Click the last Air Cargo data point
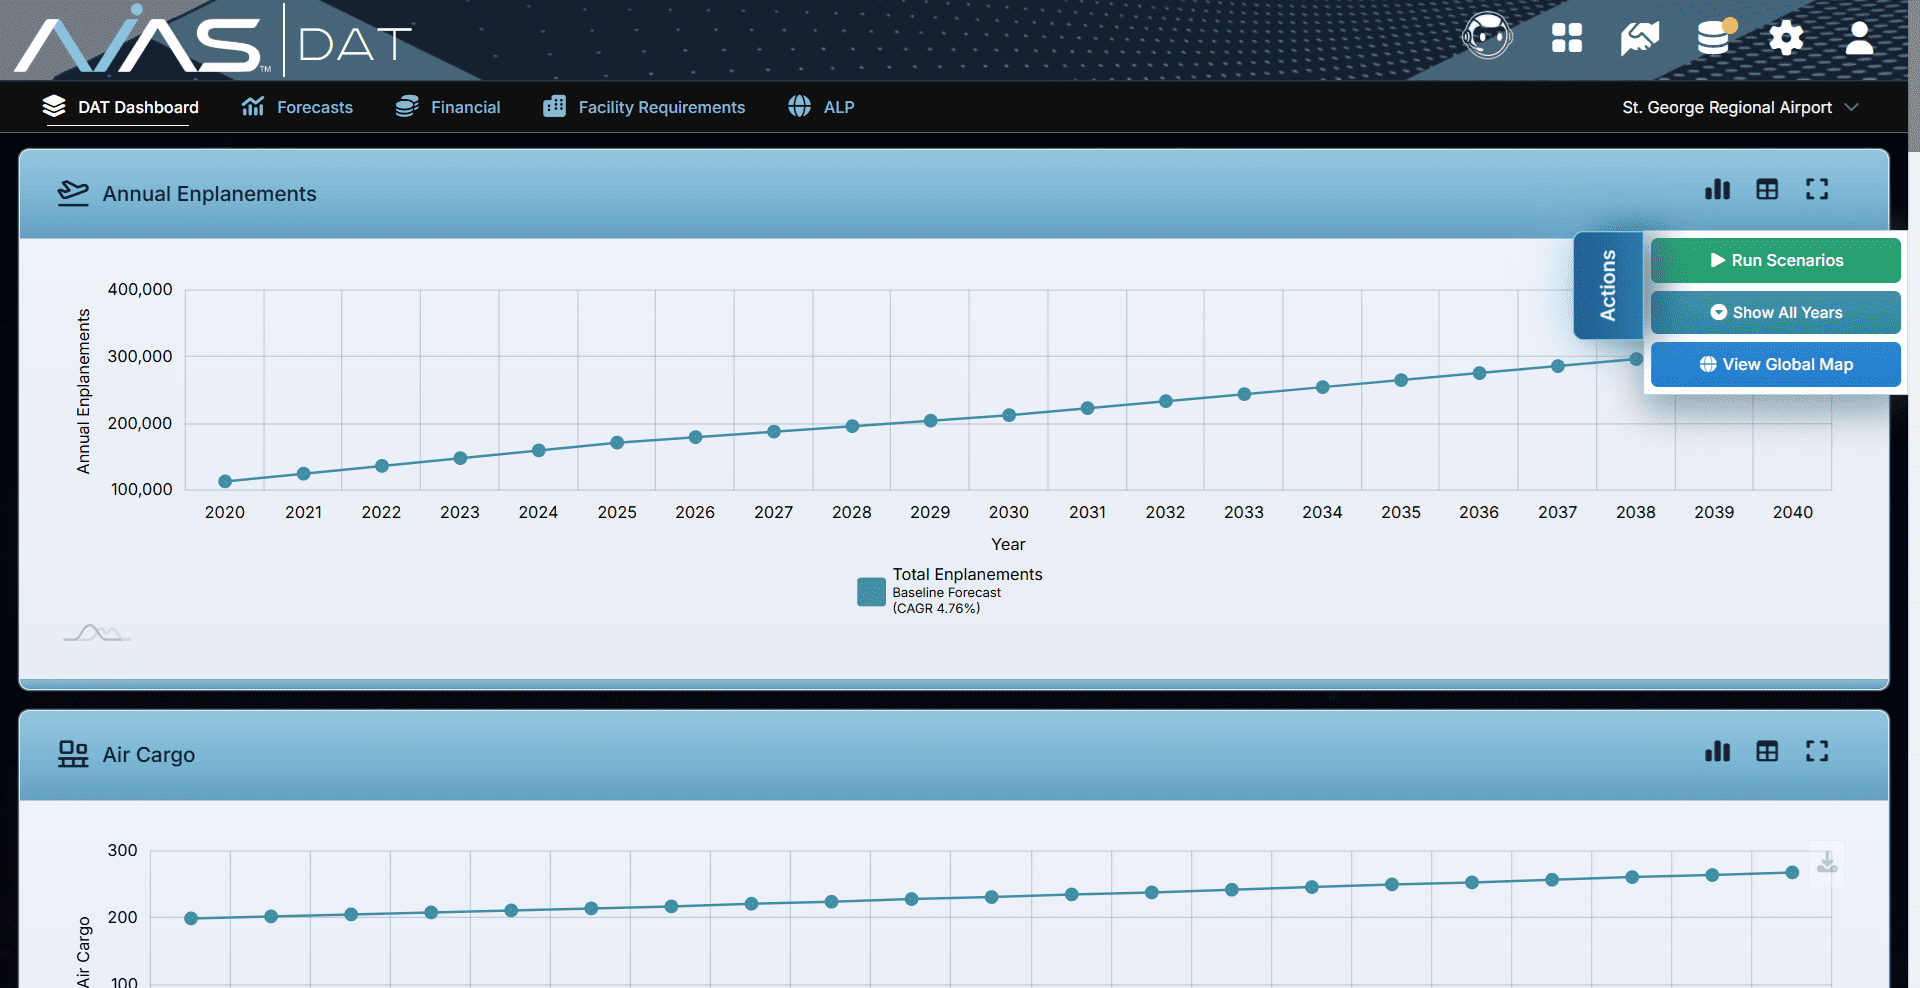1920x988 pixels. [x=1792, y=872]
